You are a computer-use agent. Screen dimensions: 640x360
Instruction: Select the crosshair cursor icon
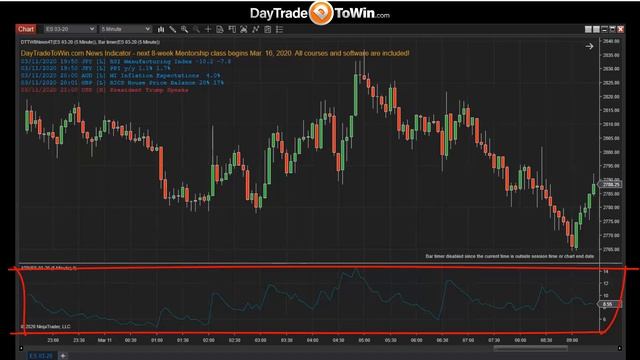pyautogui.click(x=208, y=29)
